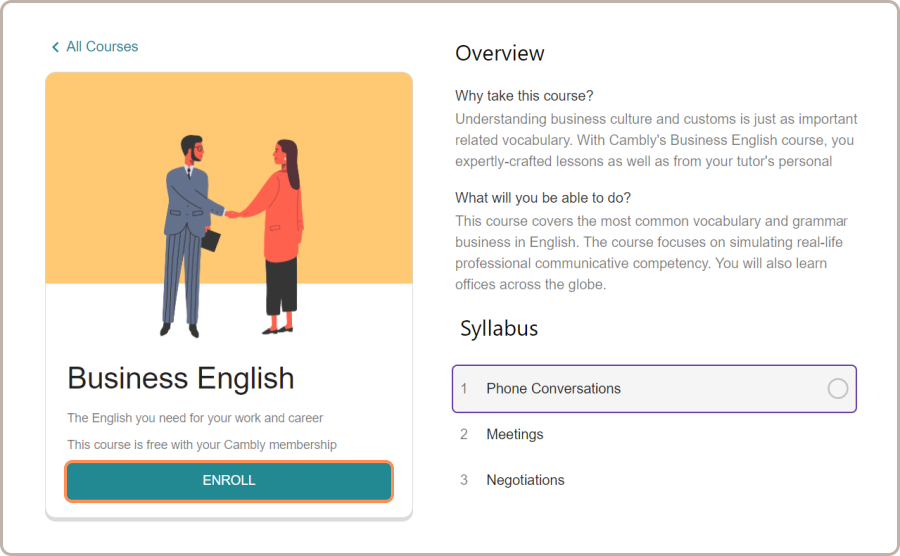Select the Meetings lesson in the syllabus
Screen dimensions: 900x556
[x=515, y=434]
